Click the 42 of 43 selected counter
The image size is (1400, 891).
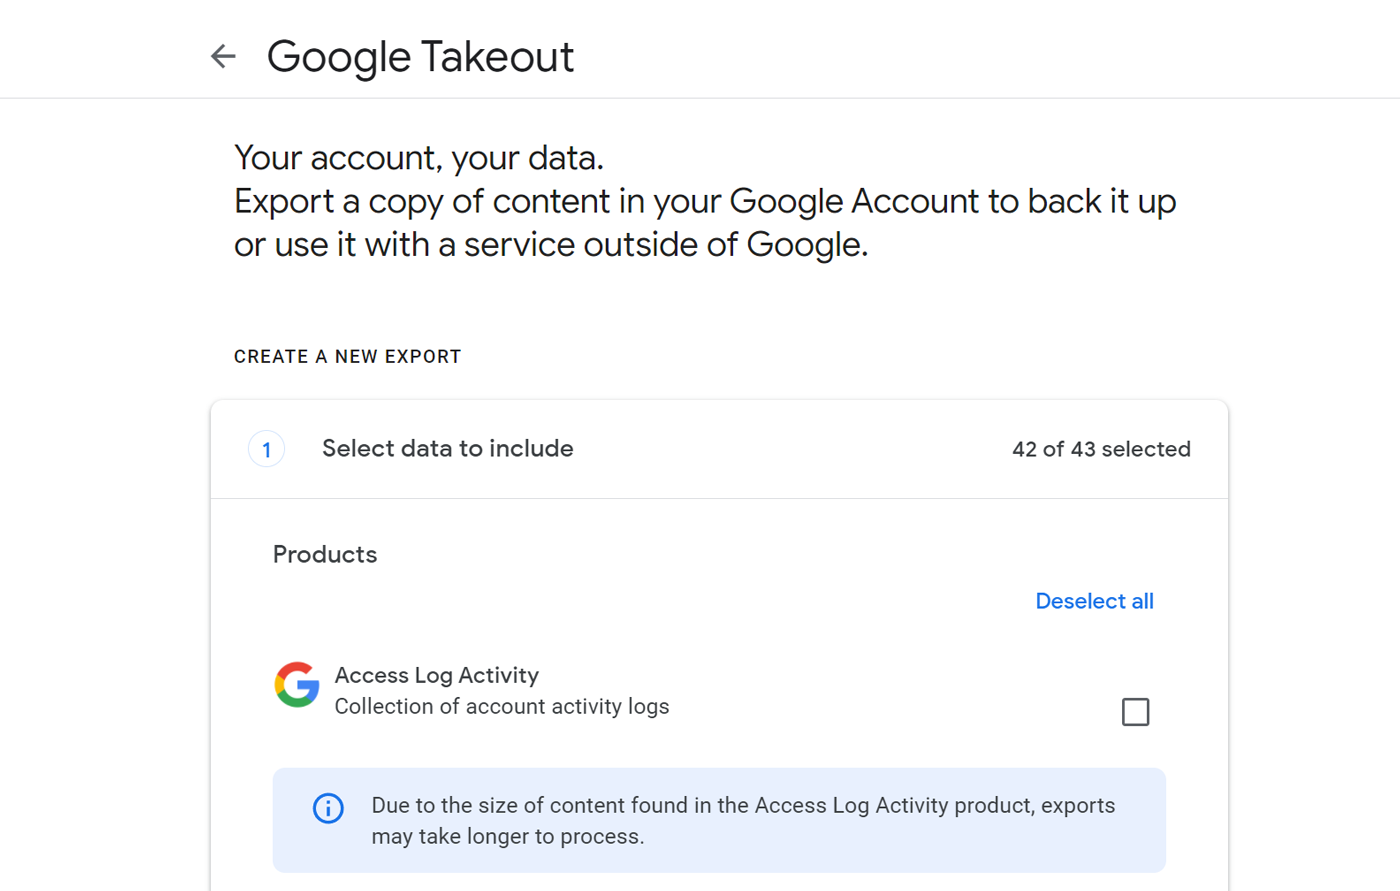(x=1100, y=449)
